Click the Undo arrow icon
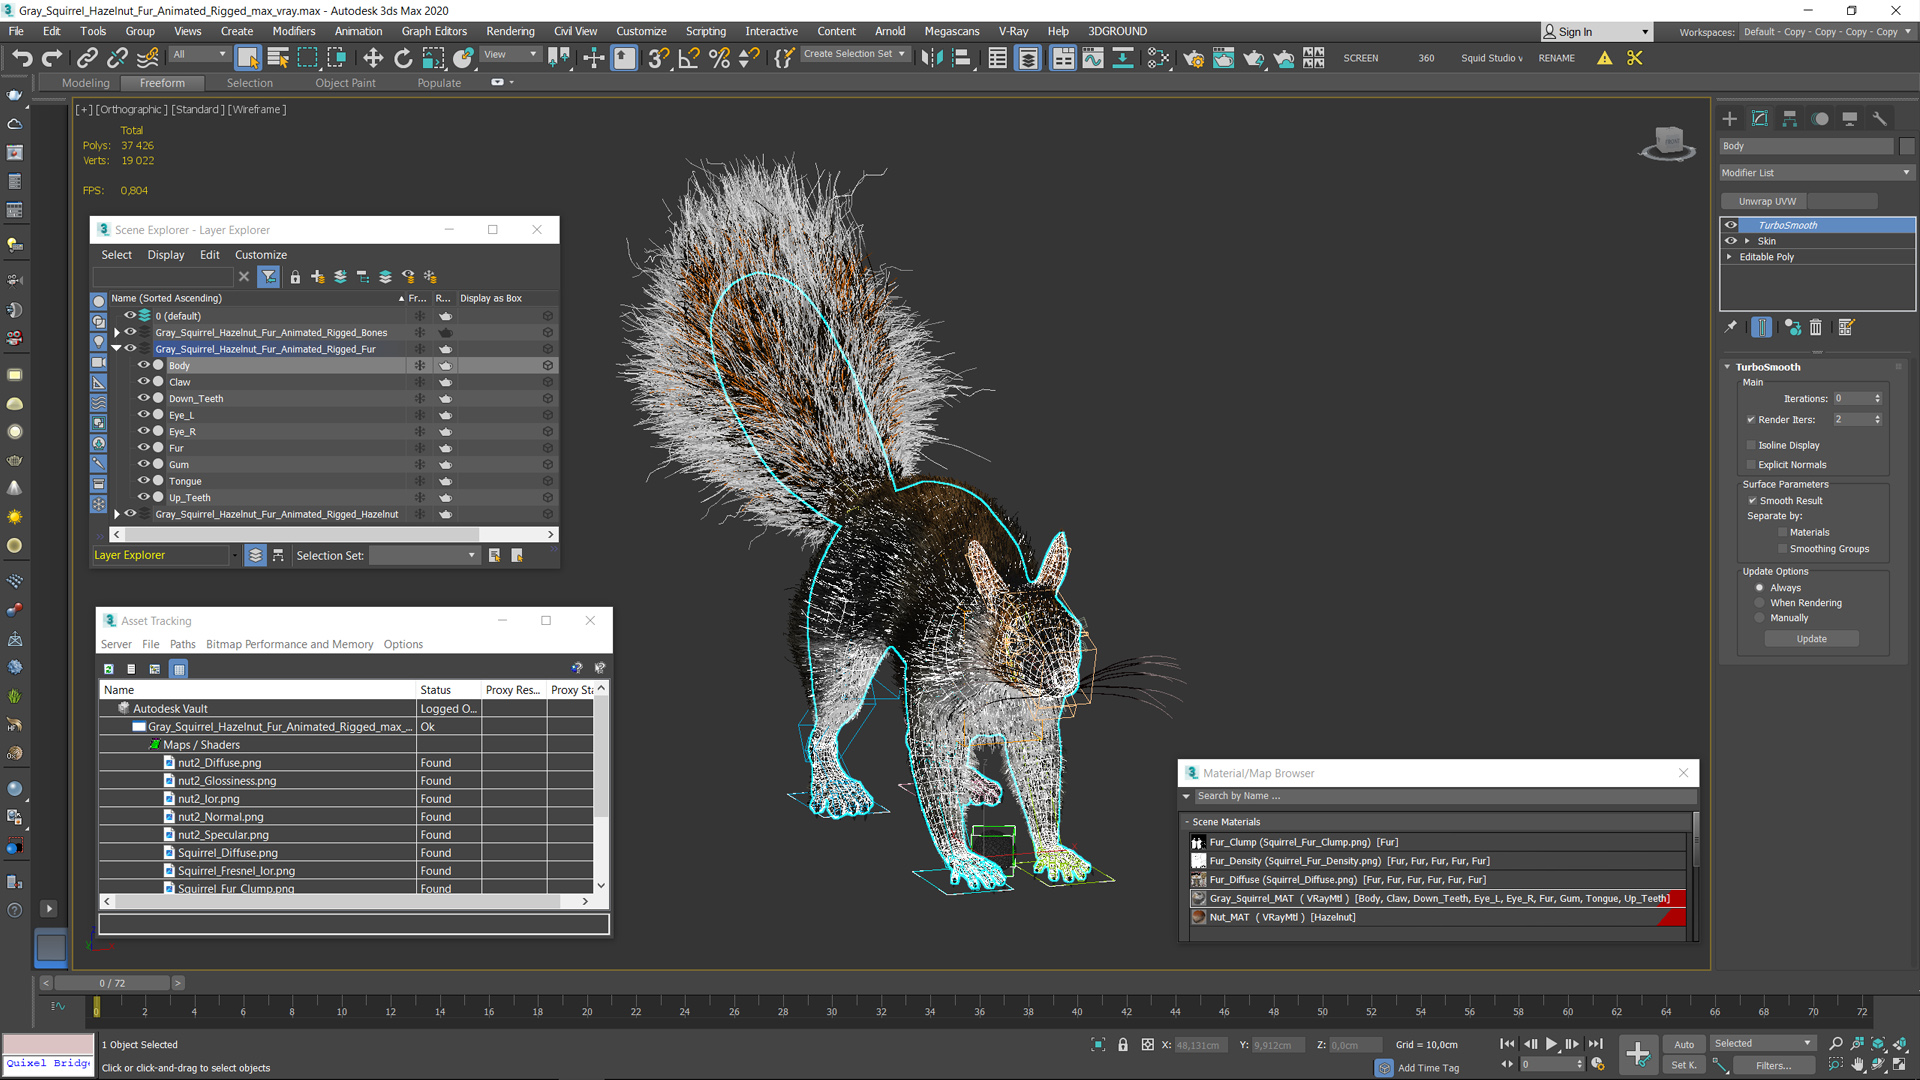Image resolution: width=1920 pixels, height=1080 pixels. pyautogui.click(x=22, y=58)
